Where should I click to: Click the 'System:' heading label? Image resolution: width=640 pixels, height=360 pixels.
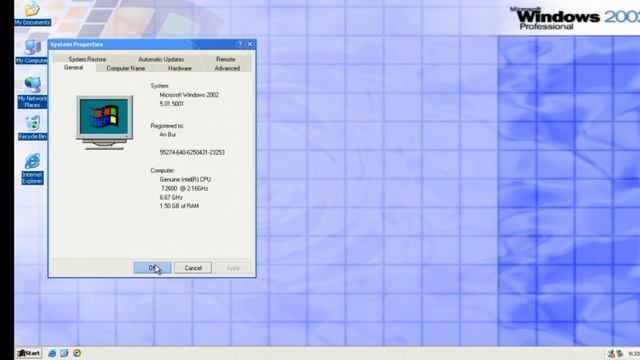point(160,86)
